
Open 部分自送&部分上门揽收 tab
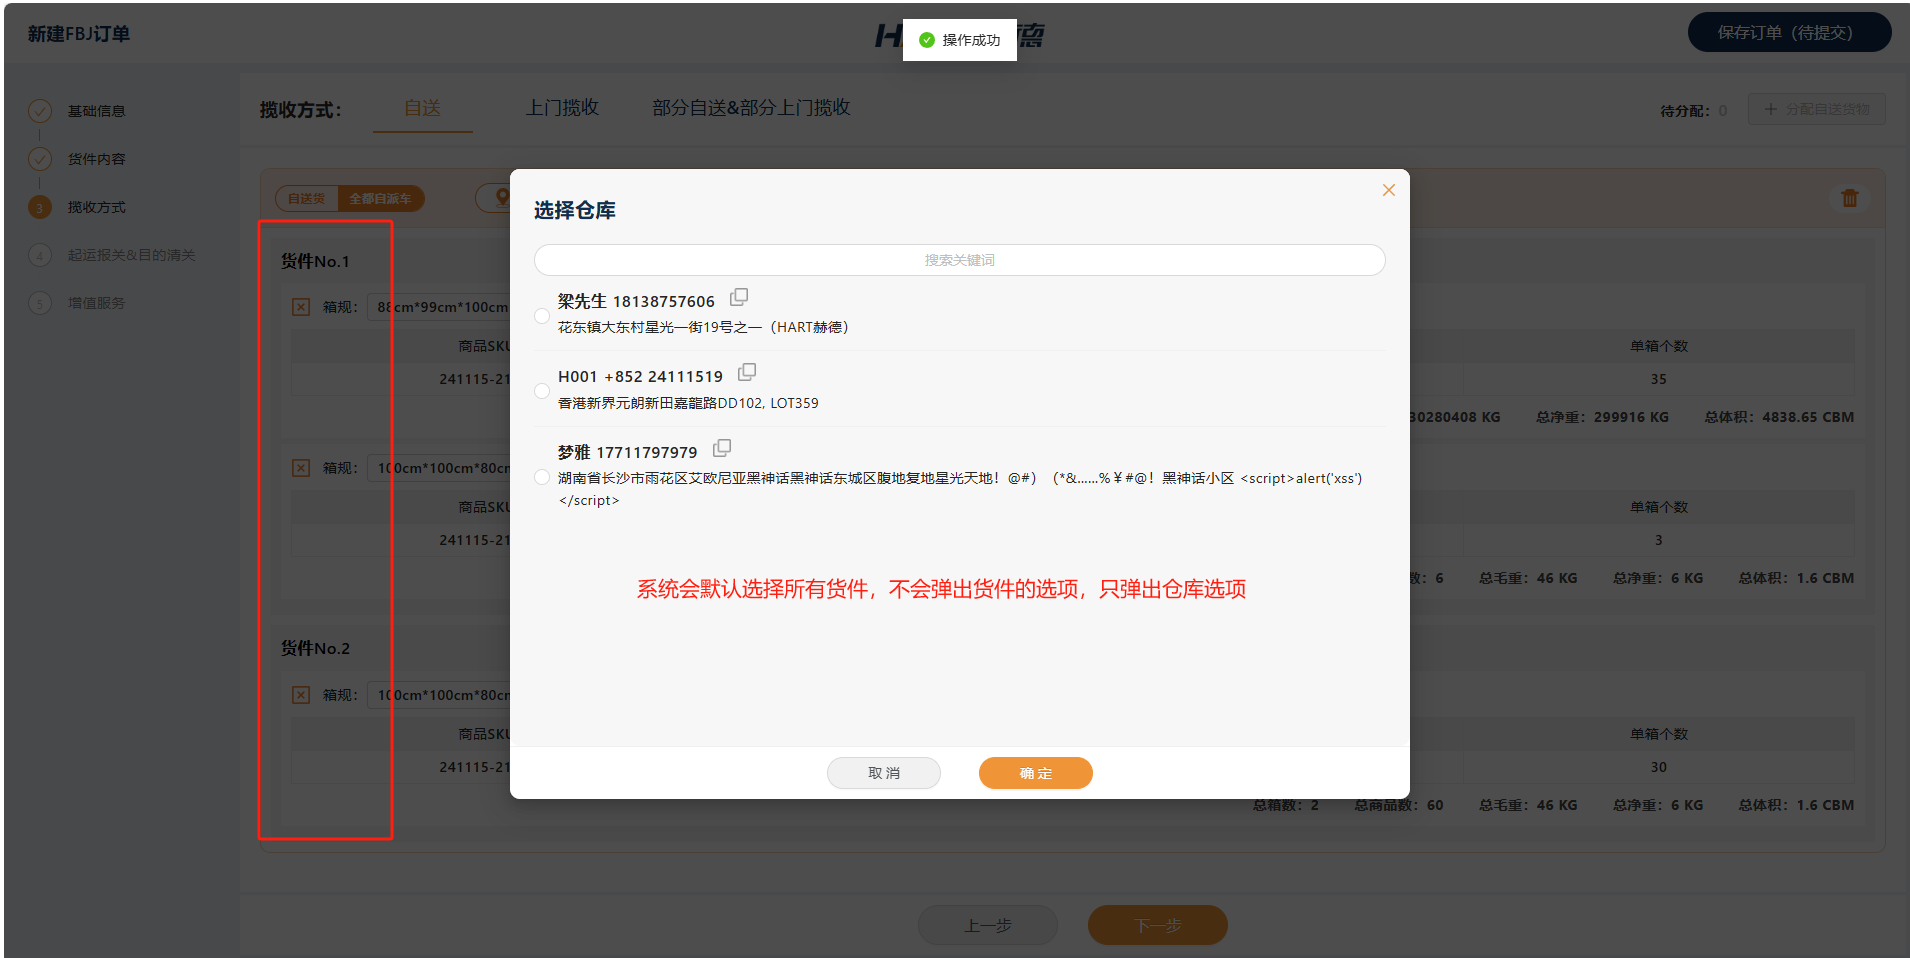coord(751,108)
